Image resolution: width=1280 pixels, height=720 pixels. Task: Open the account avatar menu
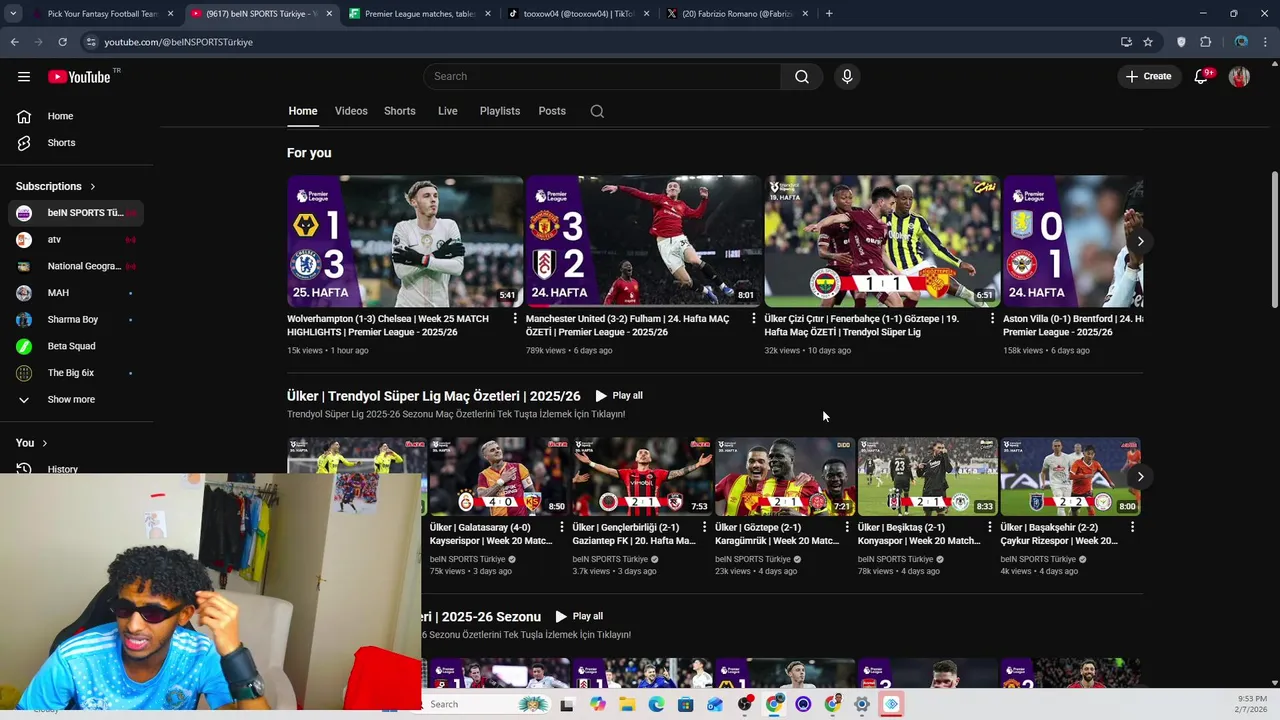[1239, 76]
